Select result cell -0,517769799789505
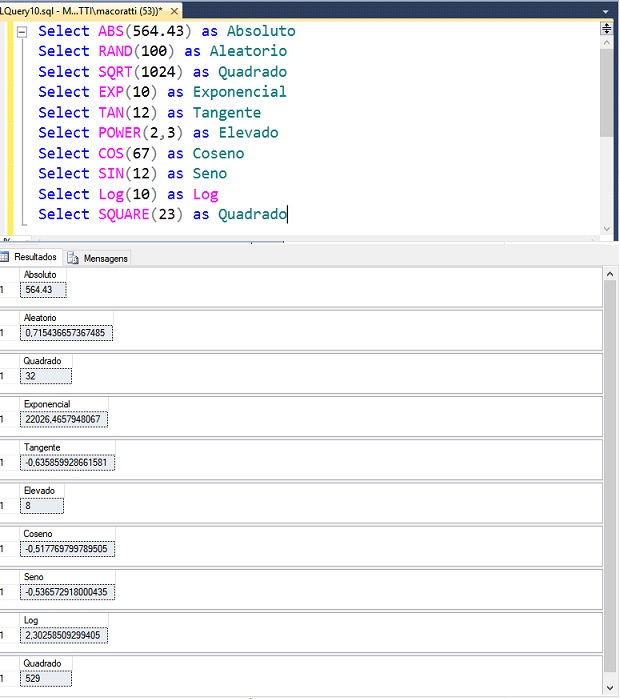620x699 pixels. [x=67, y=549]
